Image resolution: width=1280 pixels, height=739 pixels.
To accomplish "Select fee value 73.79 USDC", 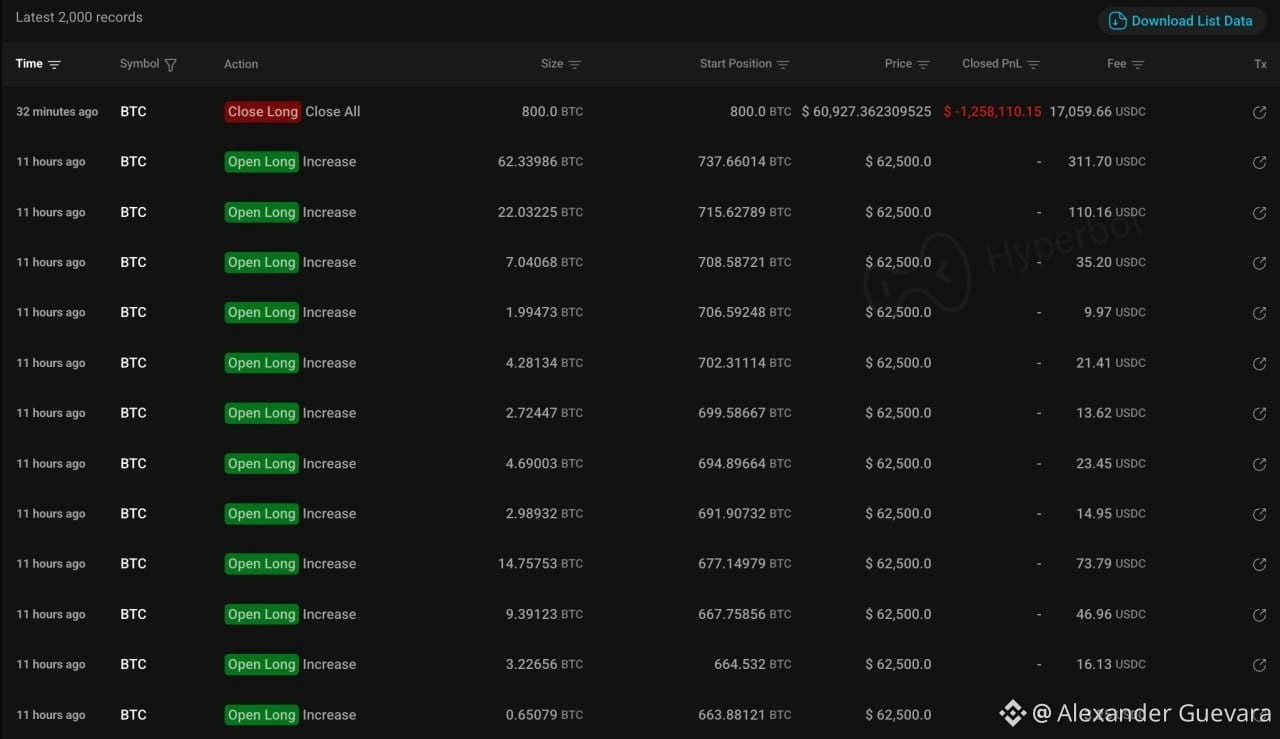I will 1110,564.
